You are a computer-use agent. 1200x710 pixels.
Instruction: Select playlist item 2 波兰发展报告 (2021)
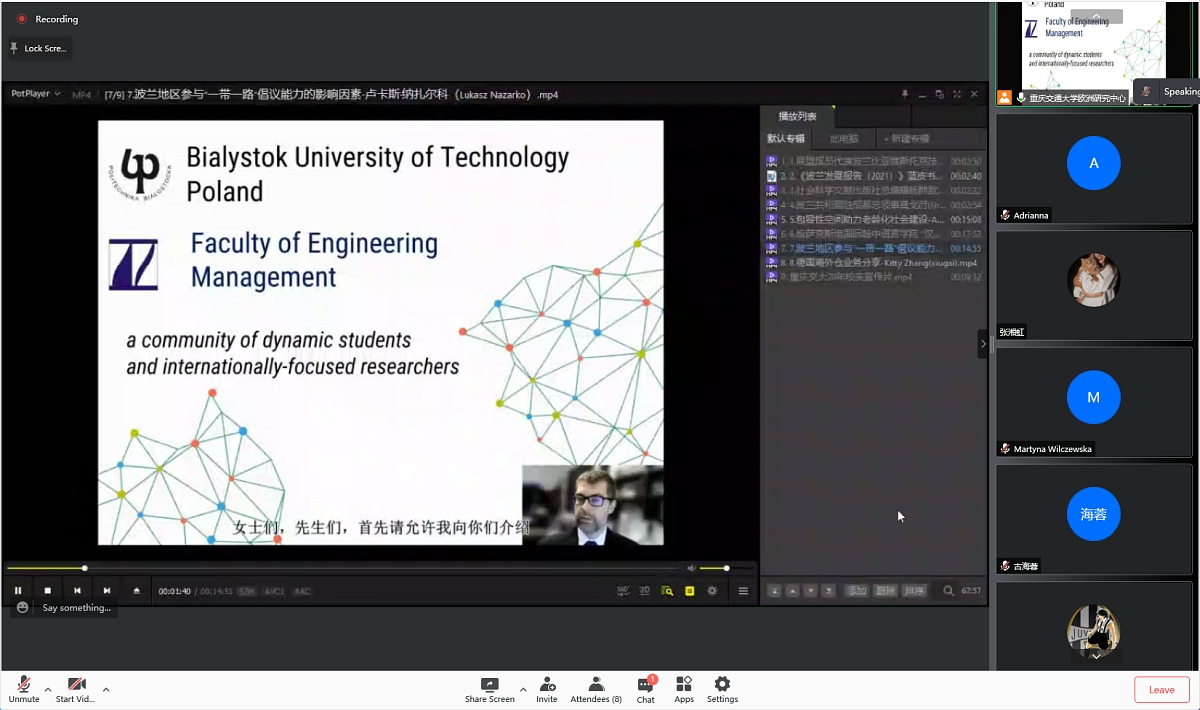pyautogui.click(x=874, y=175)
